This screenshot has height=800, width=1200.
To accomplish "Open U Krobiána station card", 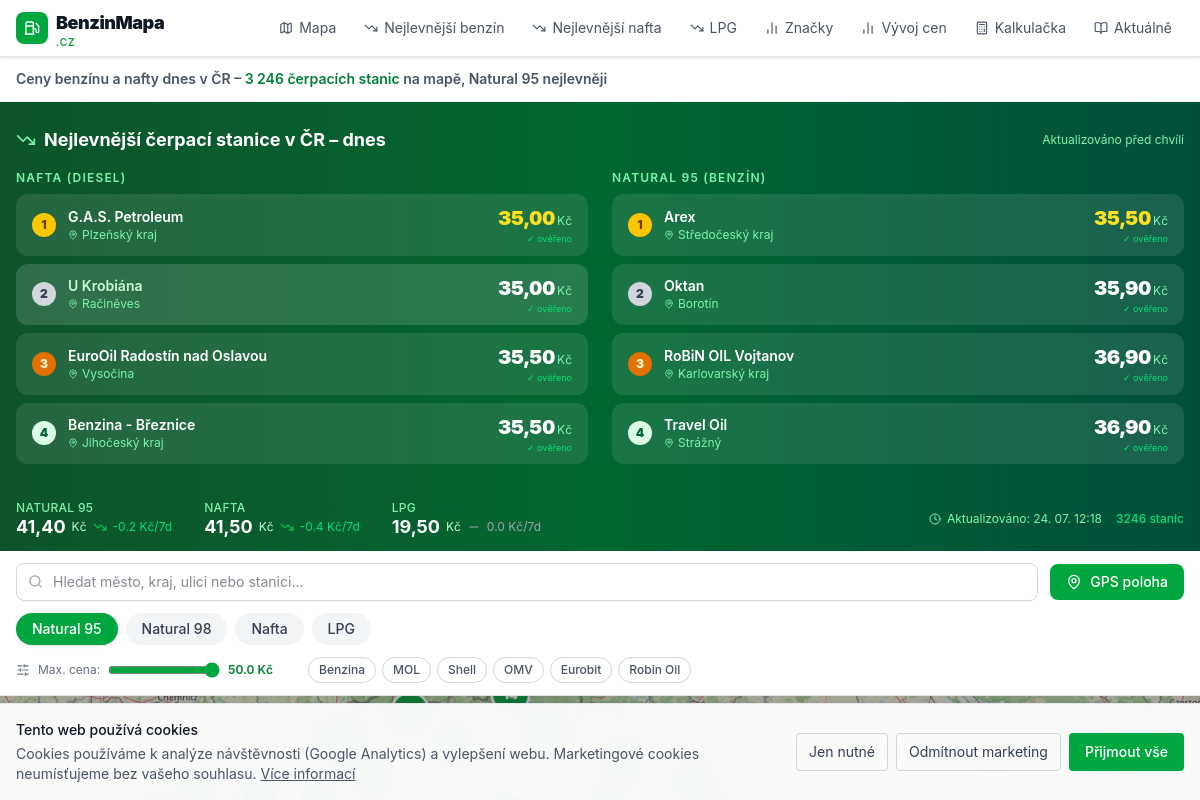I will coord(302,294).
